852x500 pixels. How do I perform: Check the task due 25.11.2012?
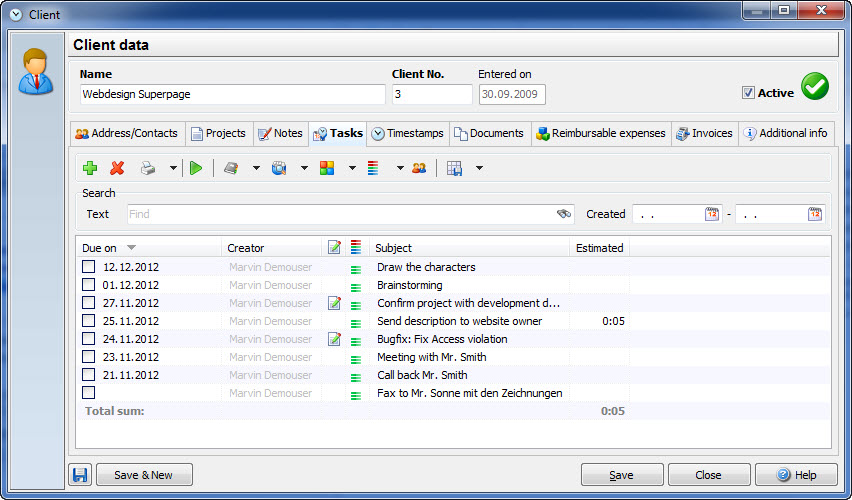89,320
